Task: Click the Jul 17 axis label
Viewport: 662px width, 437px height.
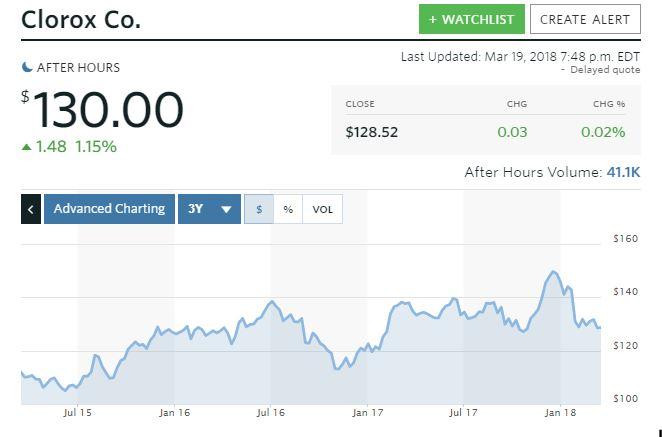Action: (463, 413)
